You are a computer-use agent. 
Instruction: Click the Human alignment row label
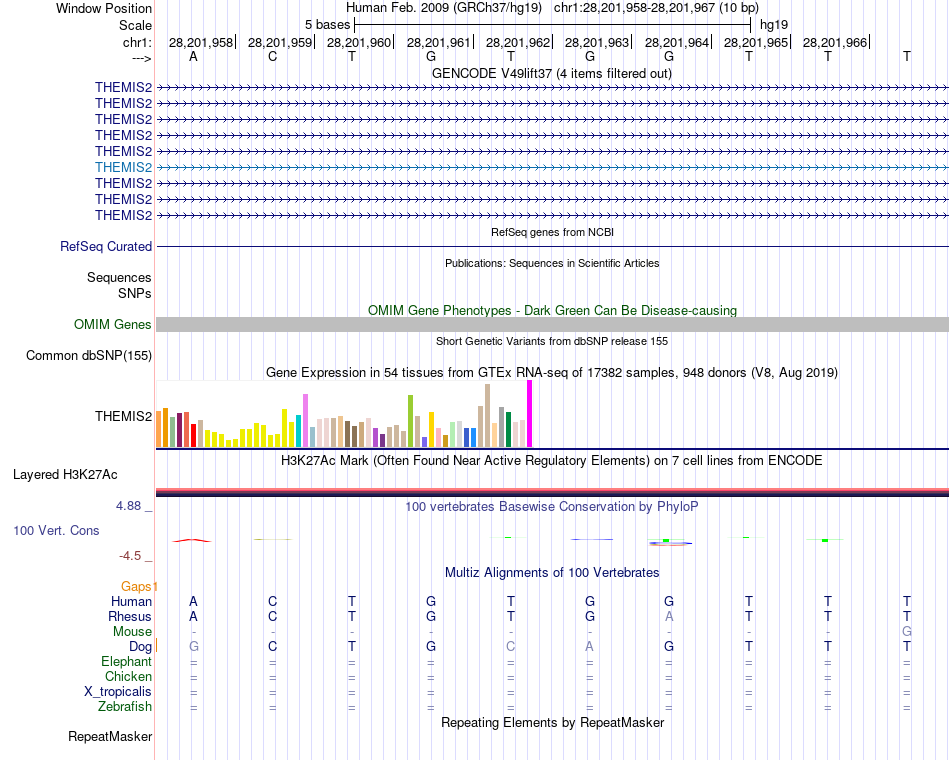coord(131,602)
